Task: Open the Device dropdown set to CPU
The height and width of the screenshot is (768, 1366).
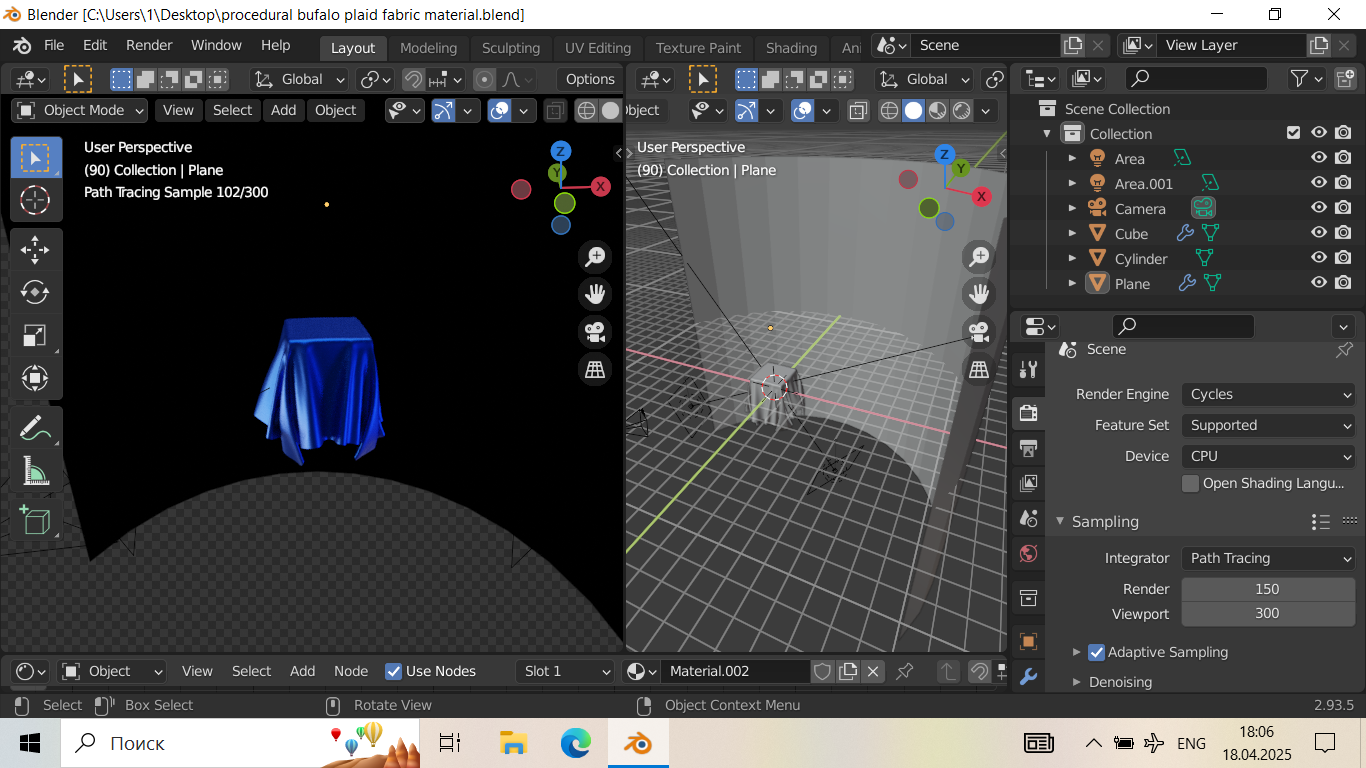Action: [x=1268, y=456]
